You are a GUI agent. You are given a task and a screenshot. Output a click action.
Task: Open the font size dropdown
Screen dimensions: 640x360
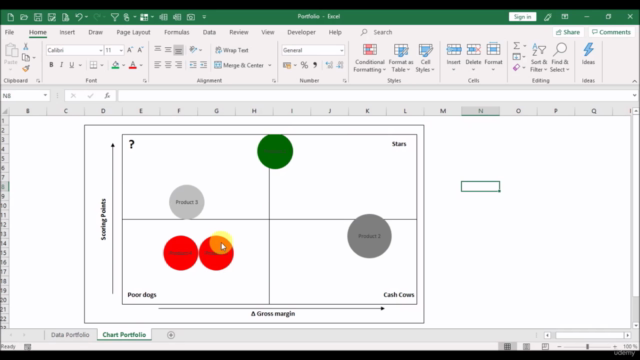(x=121, y=50)
